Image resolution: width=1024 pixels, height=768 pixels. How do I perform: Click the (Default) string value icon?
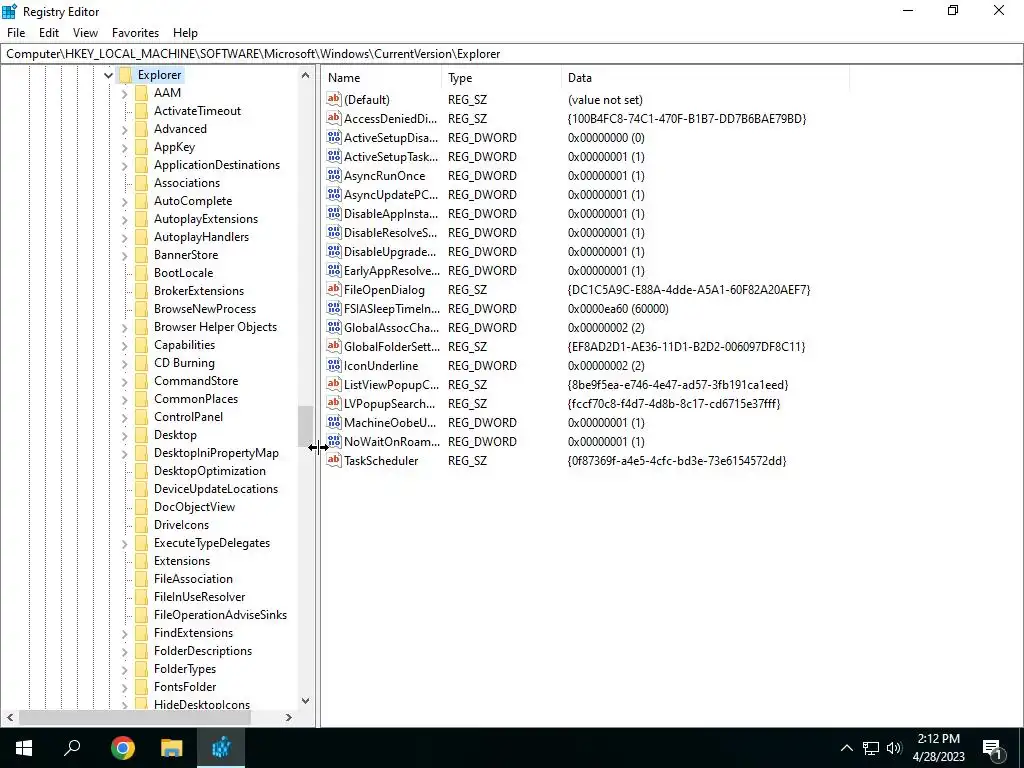(334, 99)
